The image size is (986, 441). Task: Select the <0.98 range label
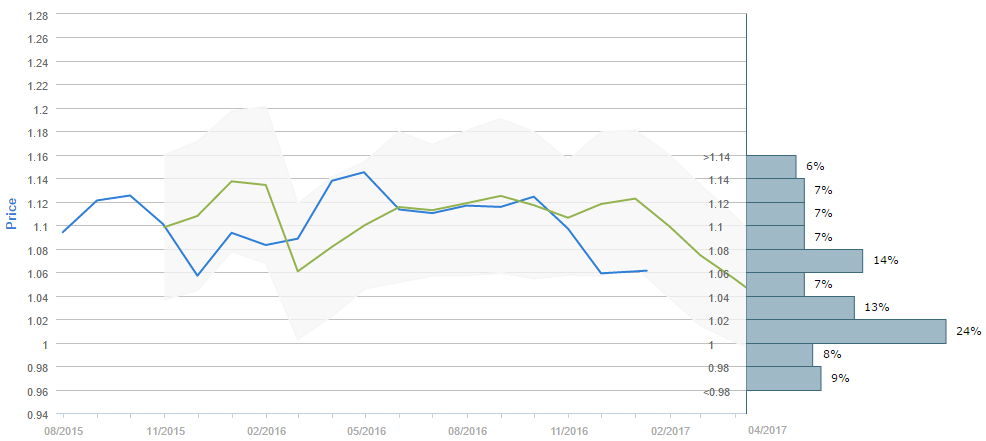click(x=717, y=391)
